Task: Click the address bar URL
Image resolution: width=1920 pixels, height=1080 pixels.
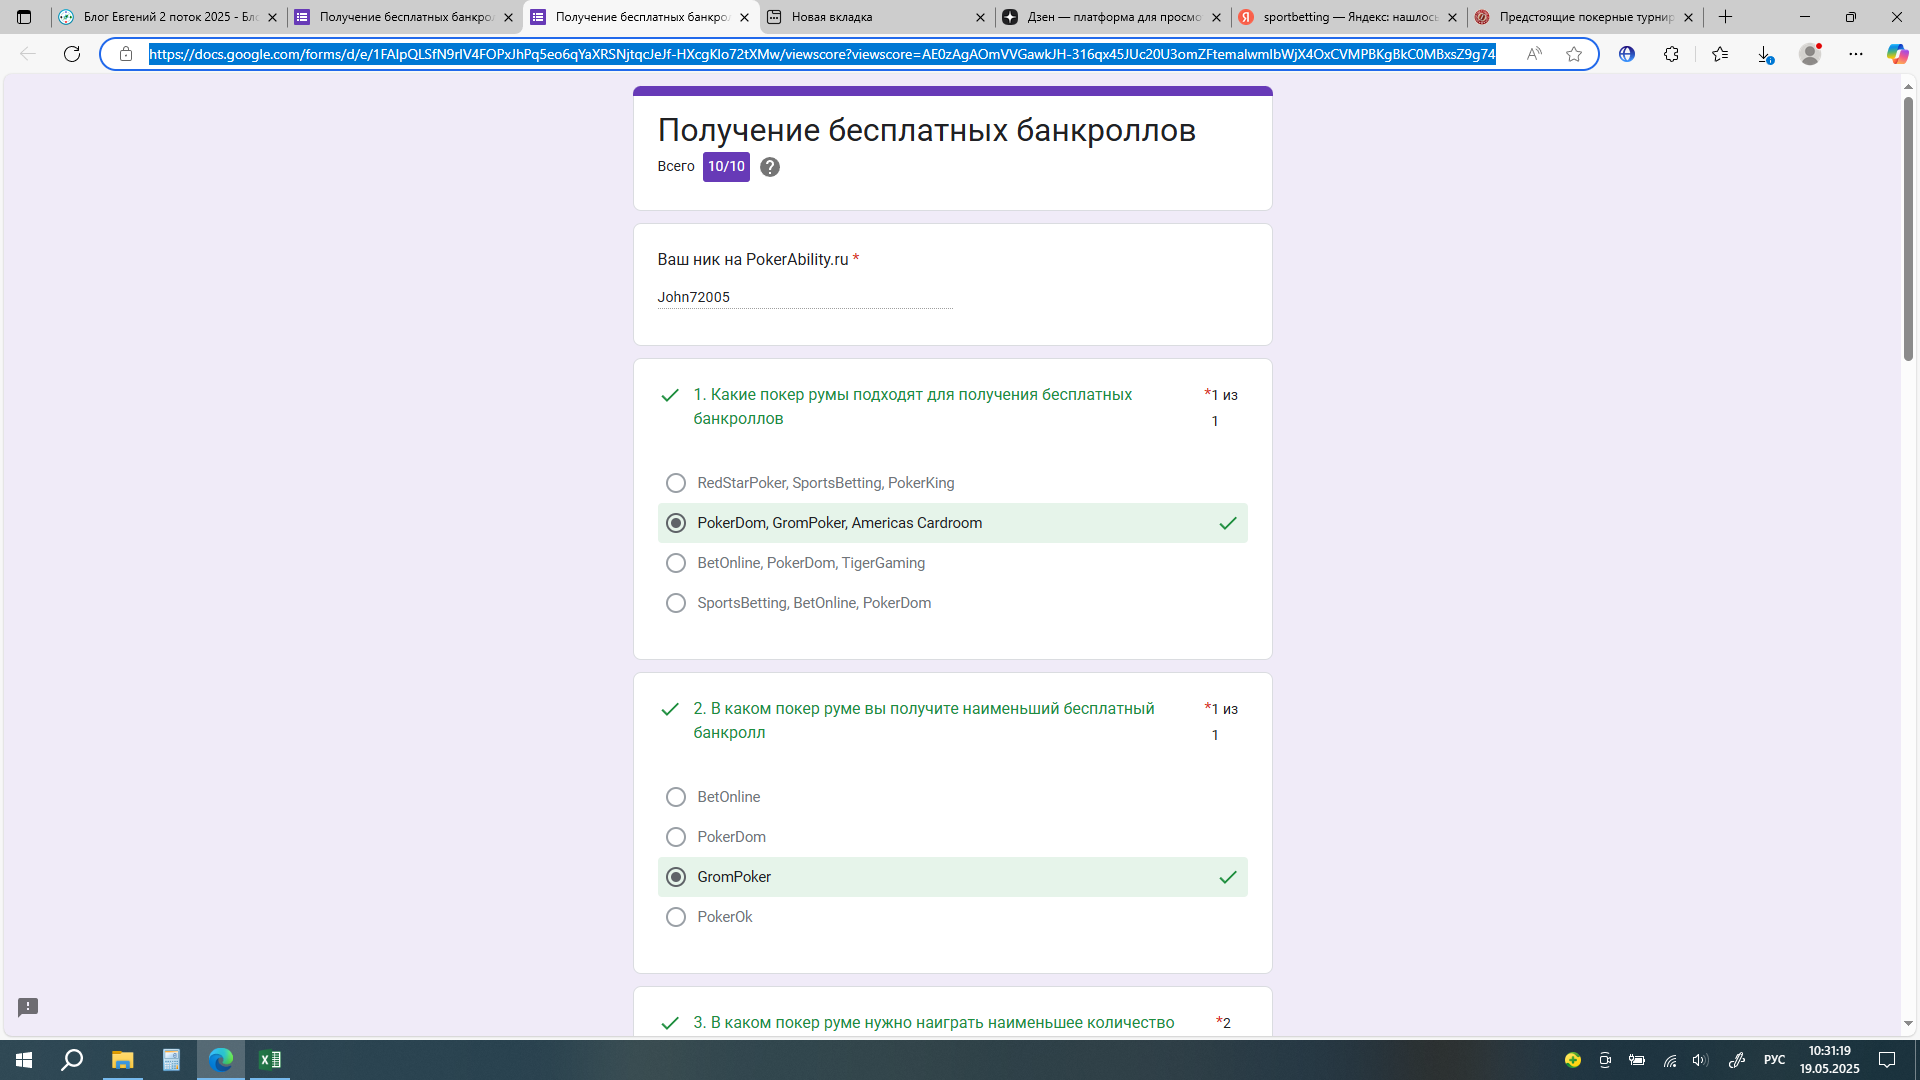Action: coord(822,54)
